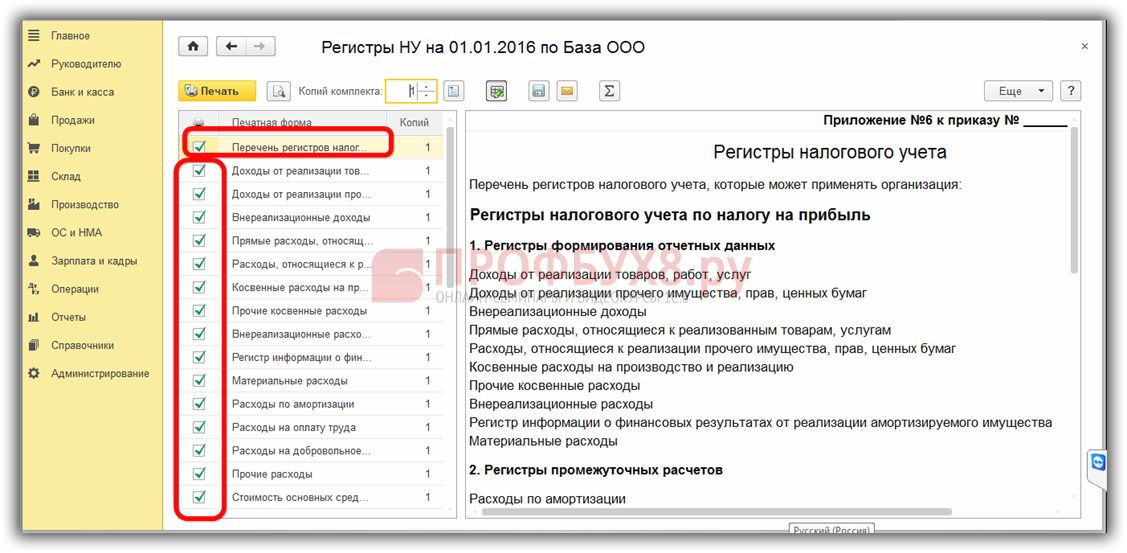Open the 'Зарплата и кадры' section

click(94, 261)
